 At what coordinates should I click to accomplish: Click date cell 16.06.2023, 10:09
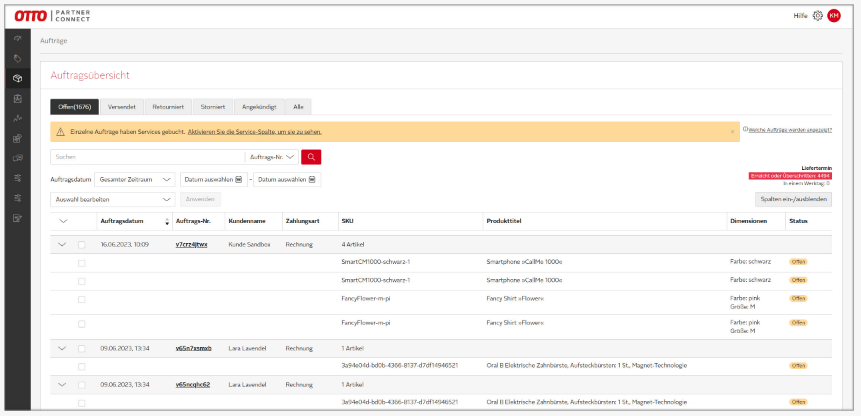tap(125, 245)
